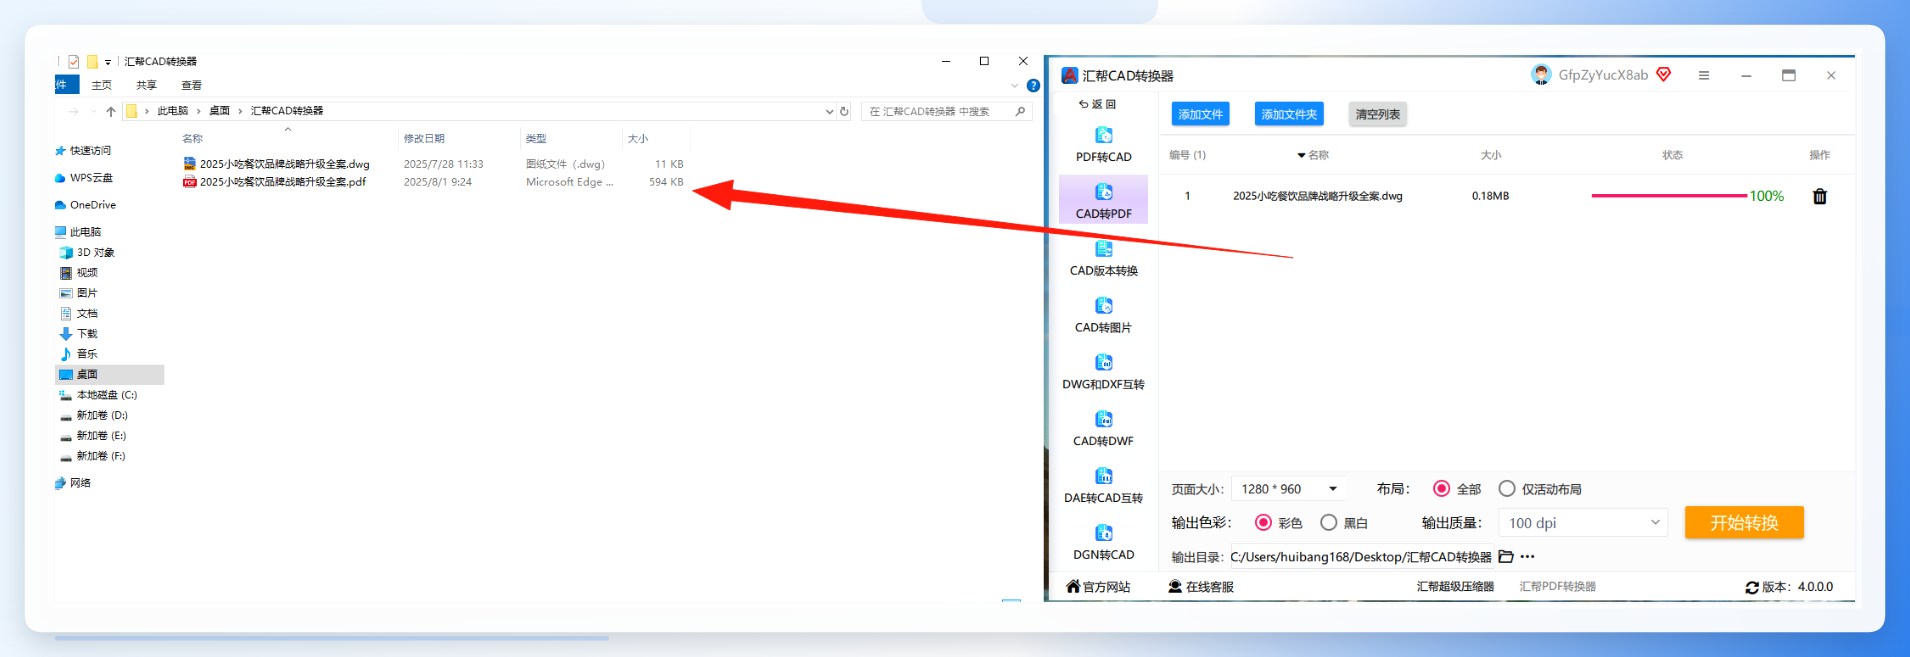This screenshot has height=657, width=1910.
Task: Expand the Explorer address bar history dropdown
Action: point(829,111)
